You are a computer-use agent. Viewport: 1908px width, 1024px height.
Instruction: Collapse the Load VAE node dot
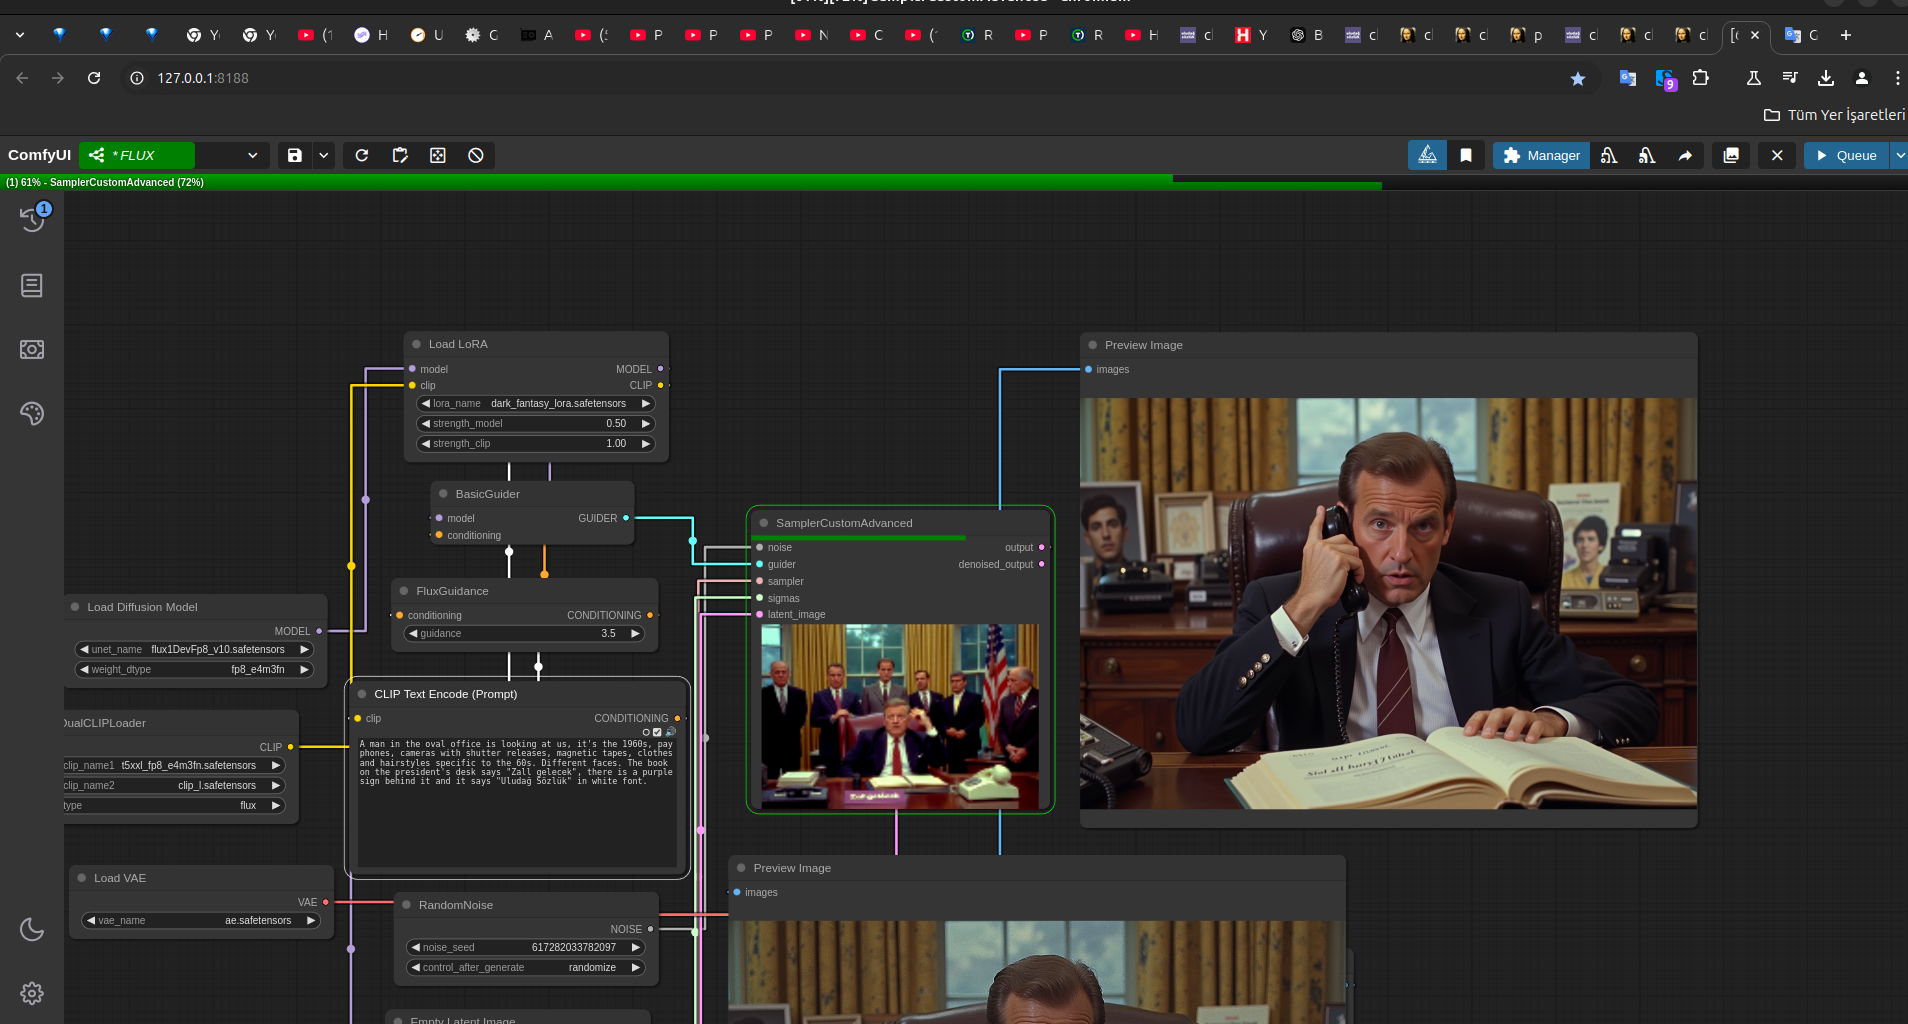(x=82, y=878)
